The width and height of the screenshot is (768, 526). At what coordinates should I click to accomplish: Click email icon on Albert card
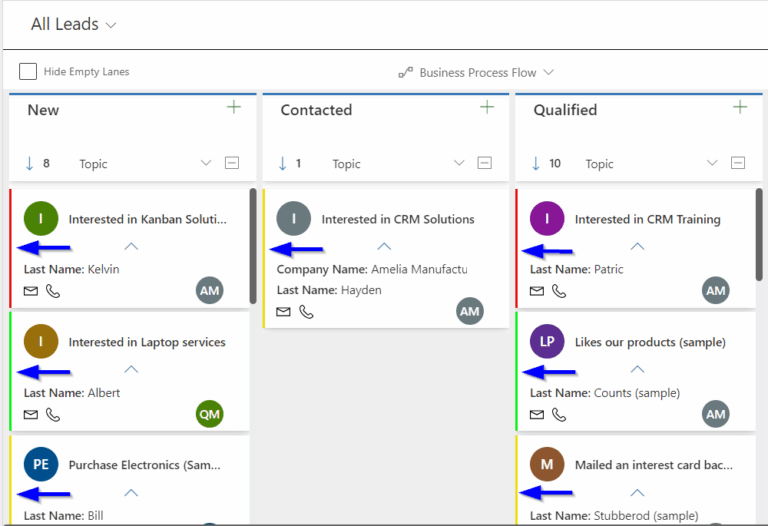coord(31,415)
